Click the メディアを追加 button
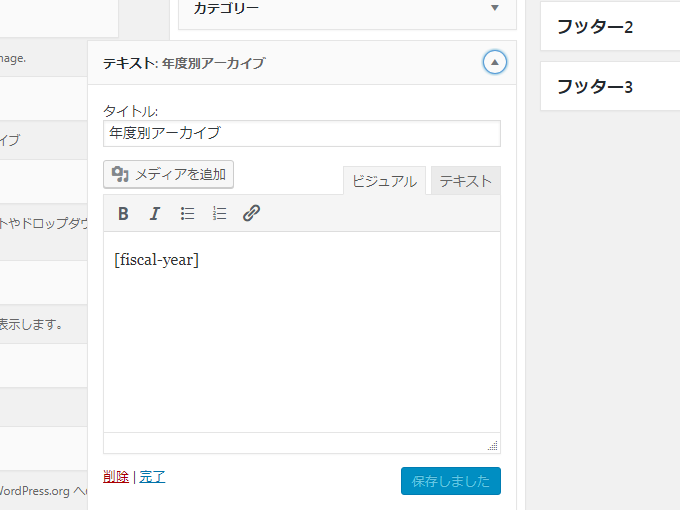This screenshot has width=680, height=510. coord(168,175)
